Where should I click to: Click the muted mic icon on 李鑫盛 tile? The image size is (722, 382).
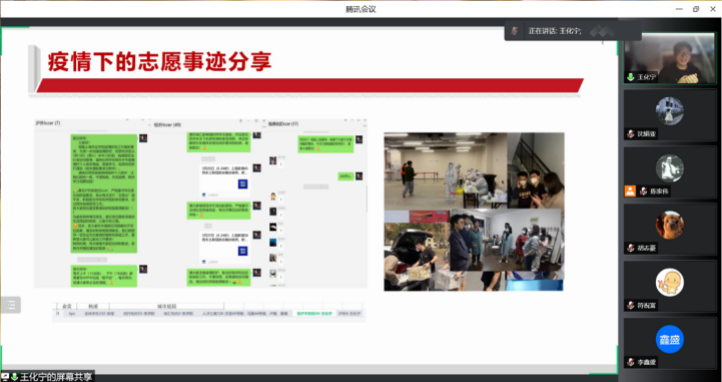click(630, 362)
